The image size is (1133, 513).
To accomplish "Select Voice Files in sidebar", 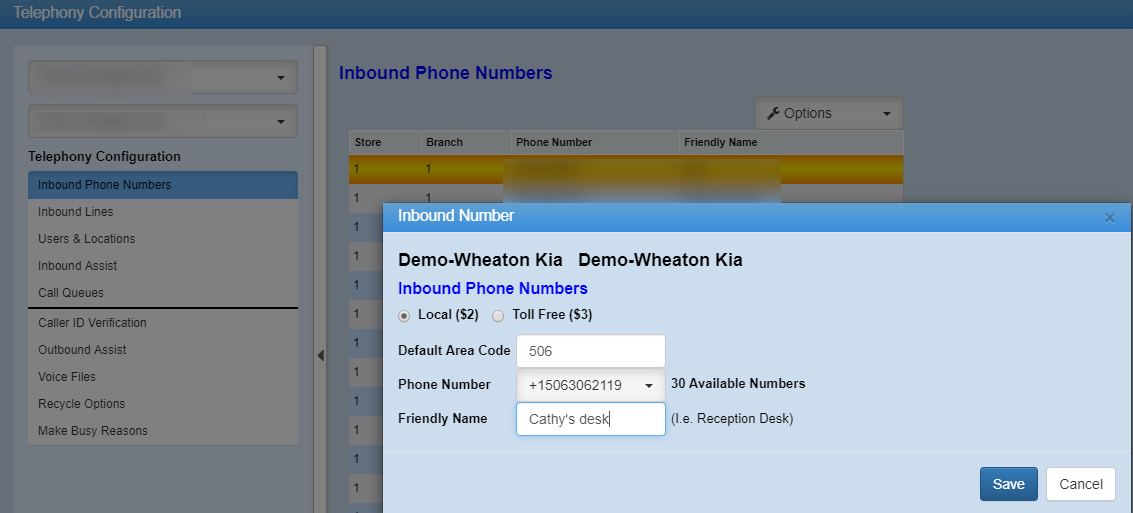I will [67, 377].
